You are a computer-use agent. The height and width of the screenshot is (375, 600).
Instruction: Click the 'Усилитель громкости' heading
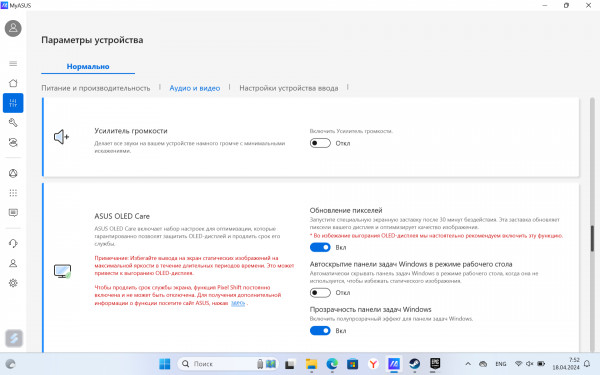click(131, 131)
